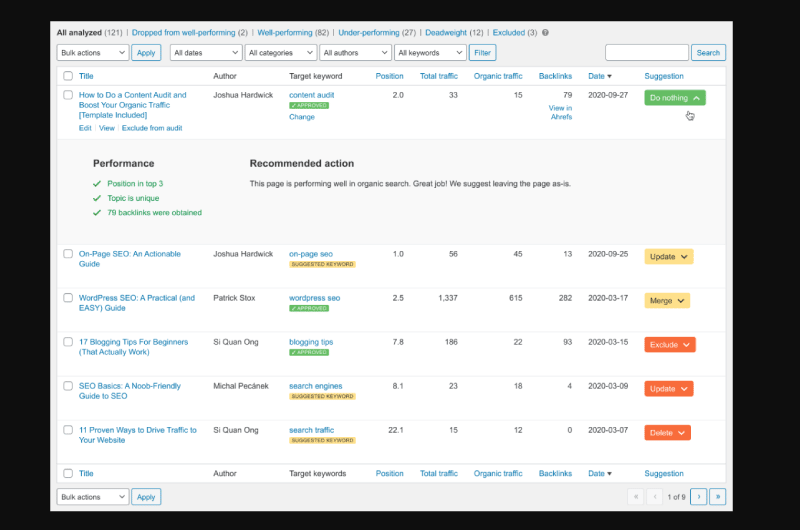Filter by Dropped from well-performing
Image resolution: width=800 pixels, height=530 pixels.
189,33
